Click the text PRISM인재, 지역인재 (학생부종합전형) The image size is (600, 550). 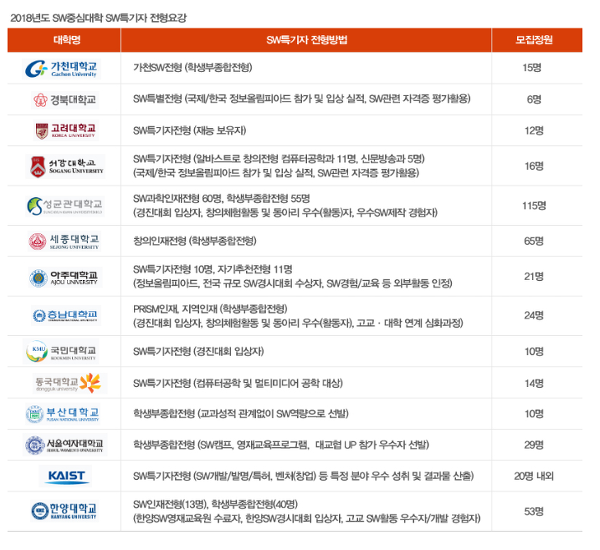210,309
